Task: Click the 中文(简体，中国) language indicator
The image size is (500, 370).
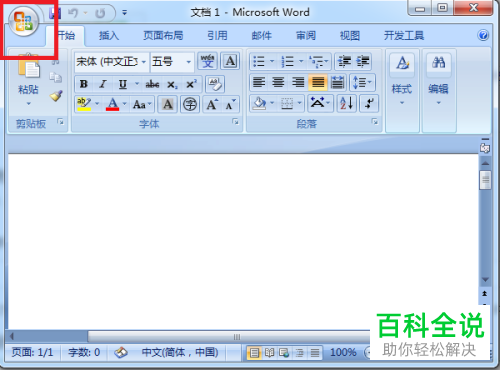Action: pyautogui.click(x=180, y=352)
